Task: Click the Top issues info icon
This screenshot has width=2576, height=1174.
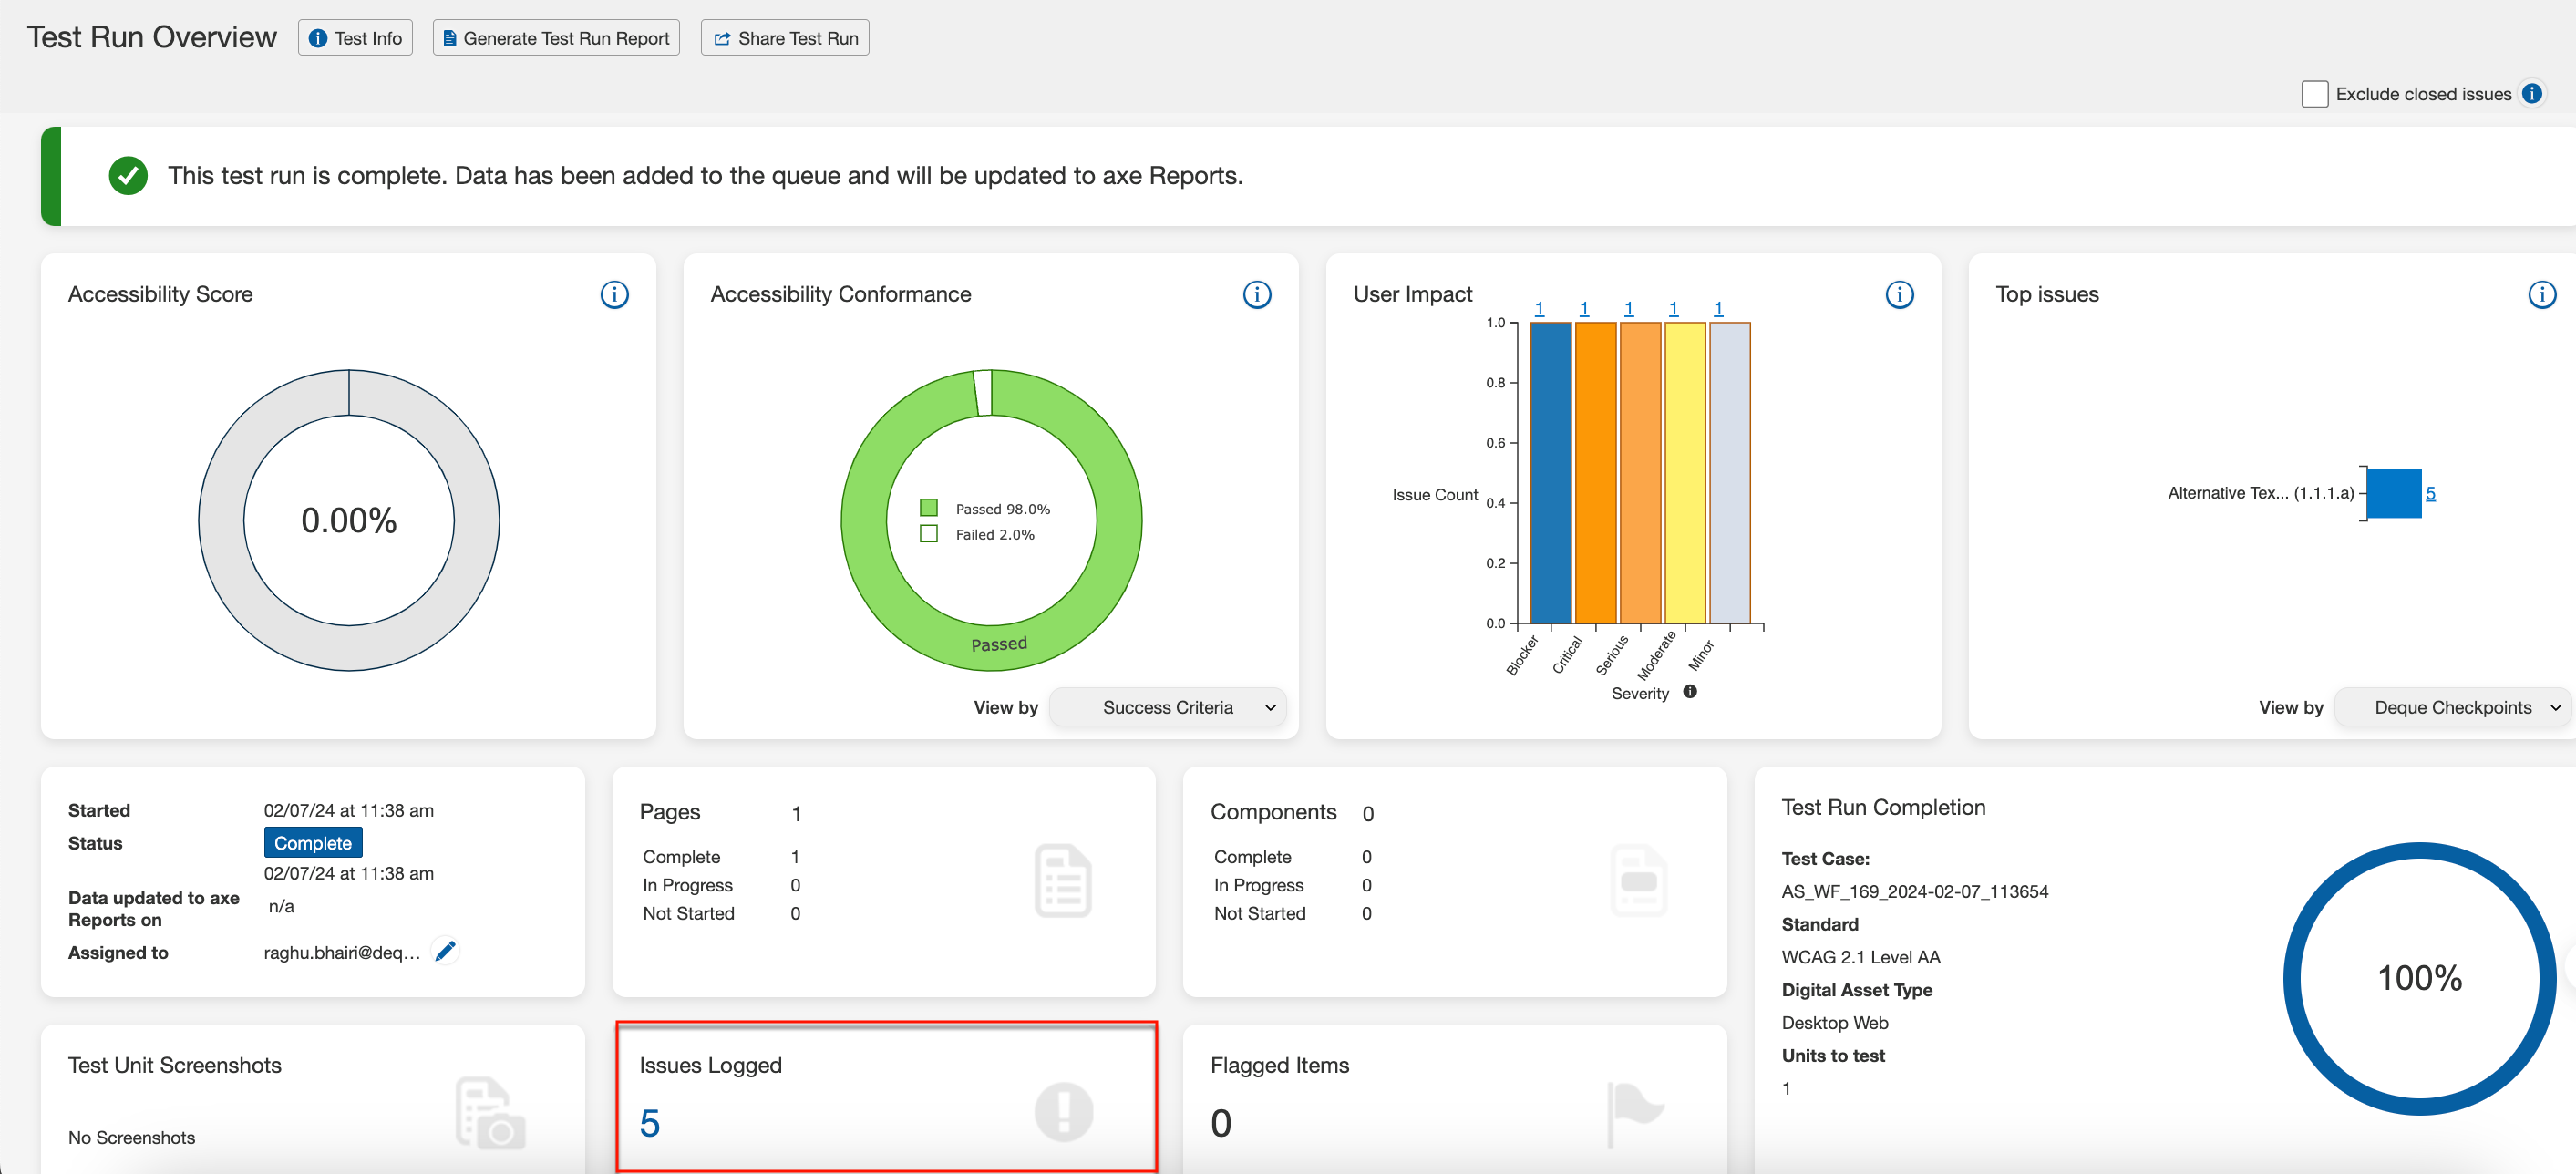Action: pos(2541,294)
